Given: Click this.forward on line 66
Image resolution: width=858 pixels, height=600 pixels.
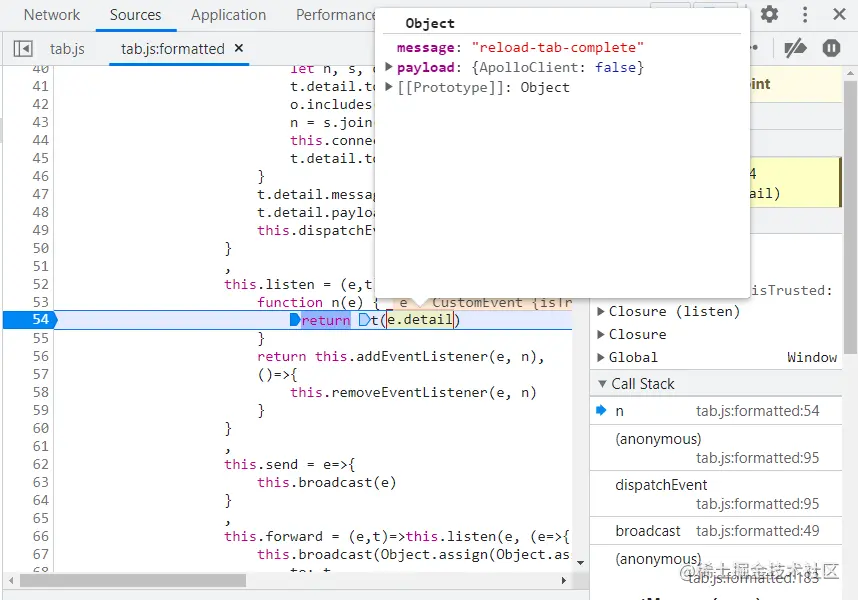Looking at the screenshot, I should click(x=273, y=537).
